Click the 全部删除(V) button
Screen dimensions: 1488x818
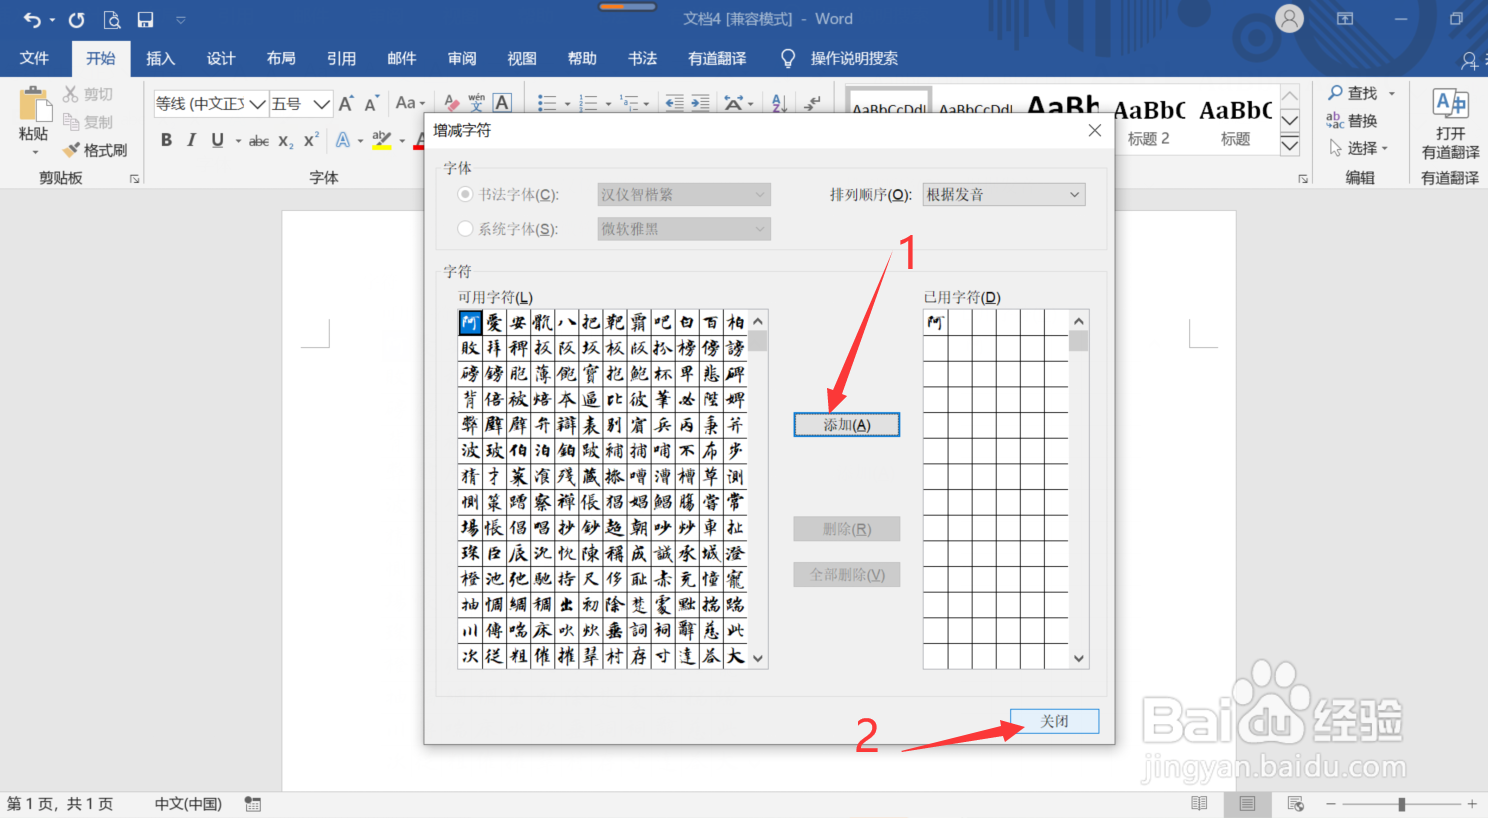click(847, 575)
